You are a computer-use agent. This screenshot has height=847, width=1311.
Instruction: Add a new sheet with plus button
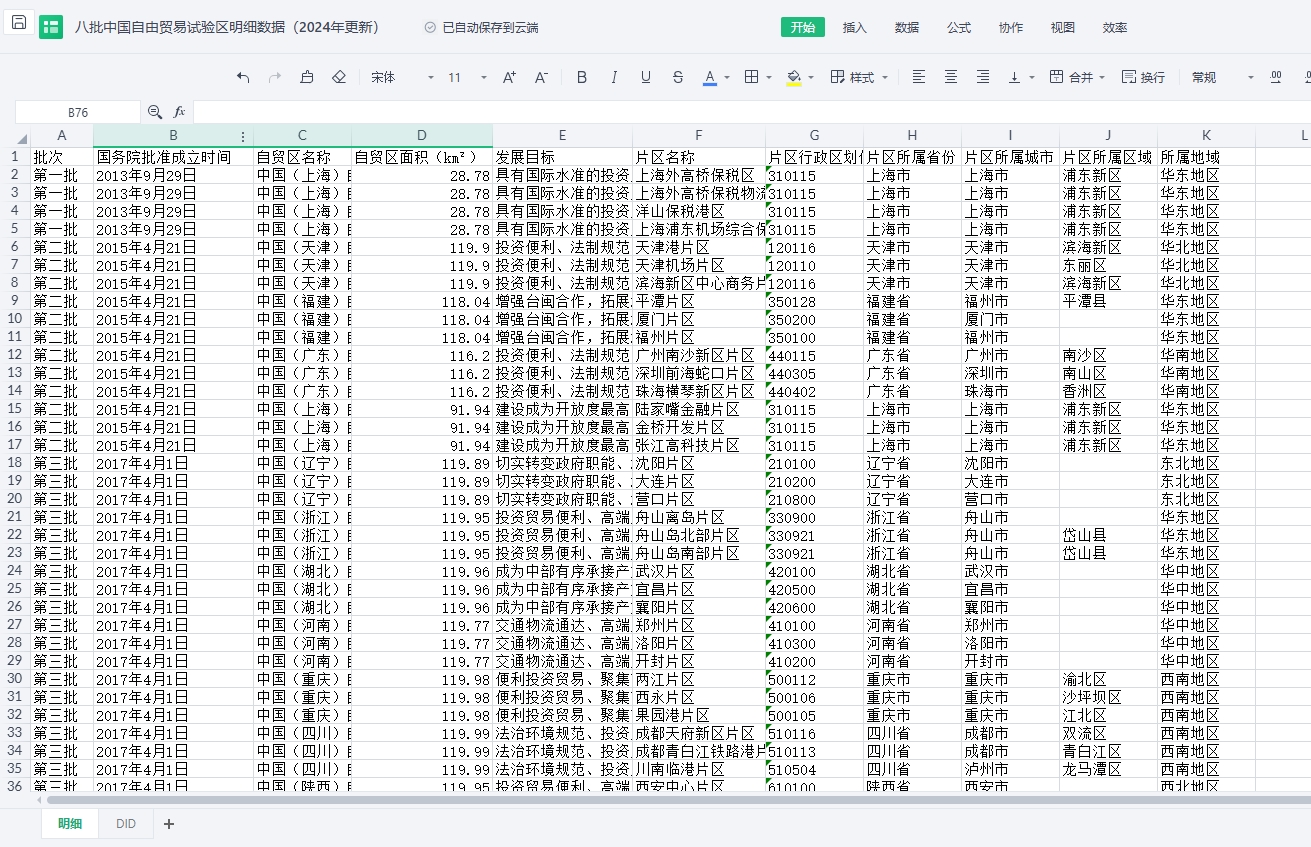pyautogui.click(x=169, y=824)
